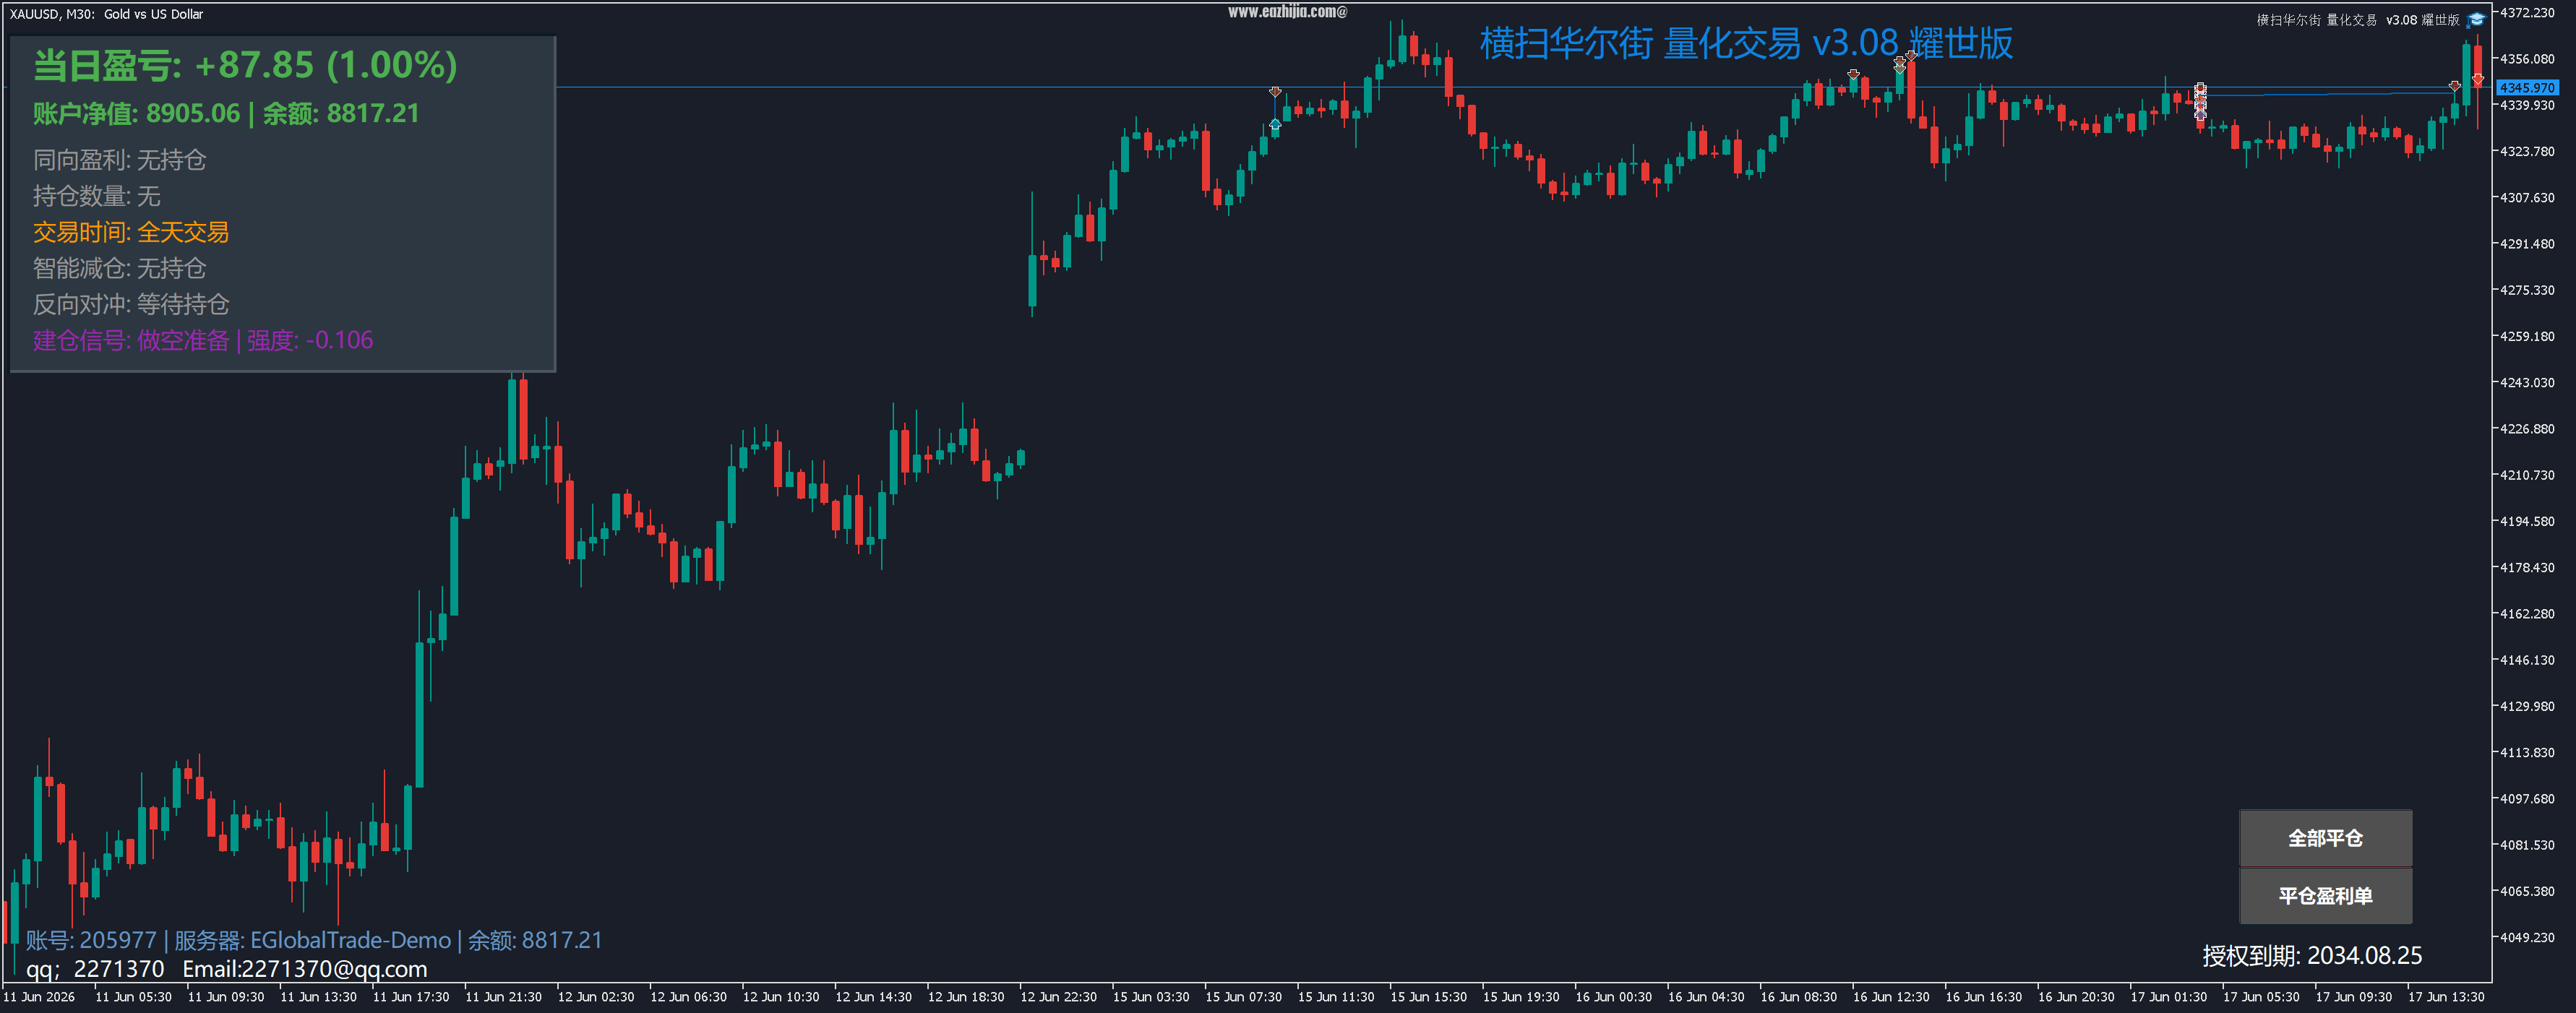This screenshot has height=1013, width=2576.
Task: Click the 智能减仓: 无持仓 row
Action: [120, 268]
